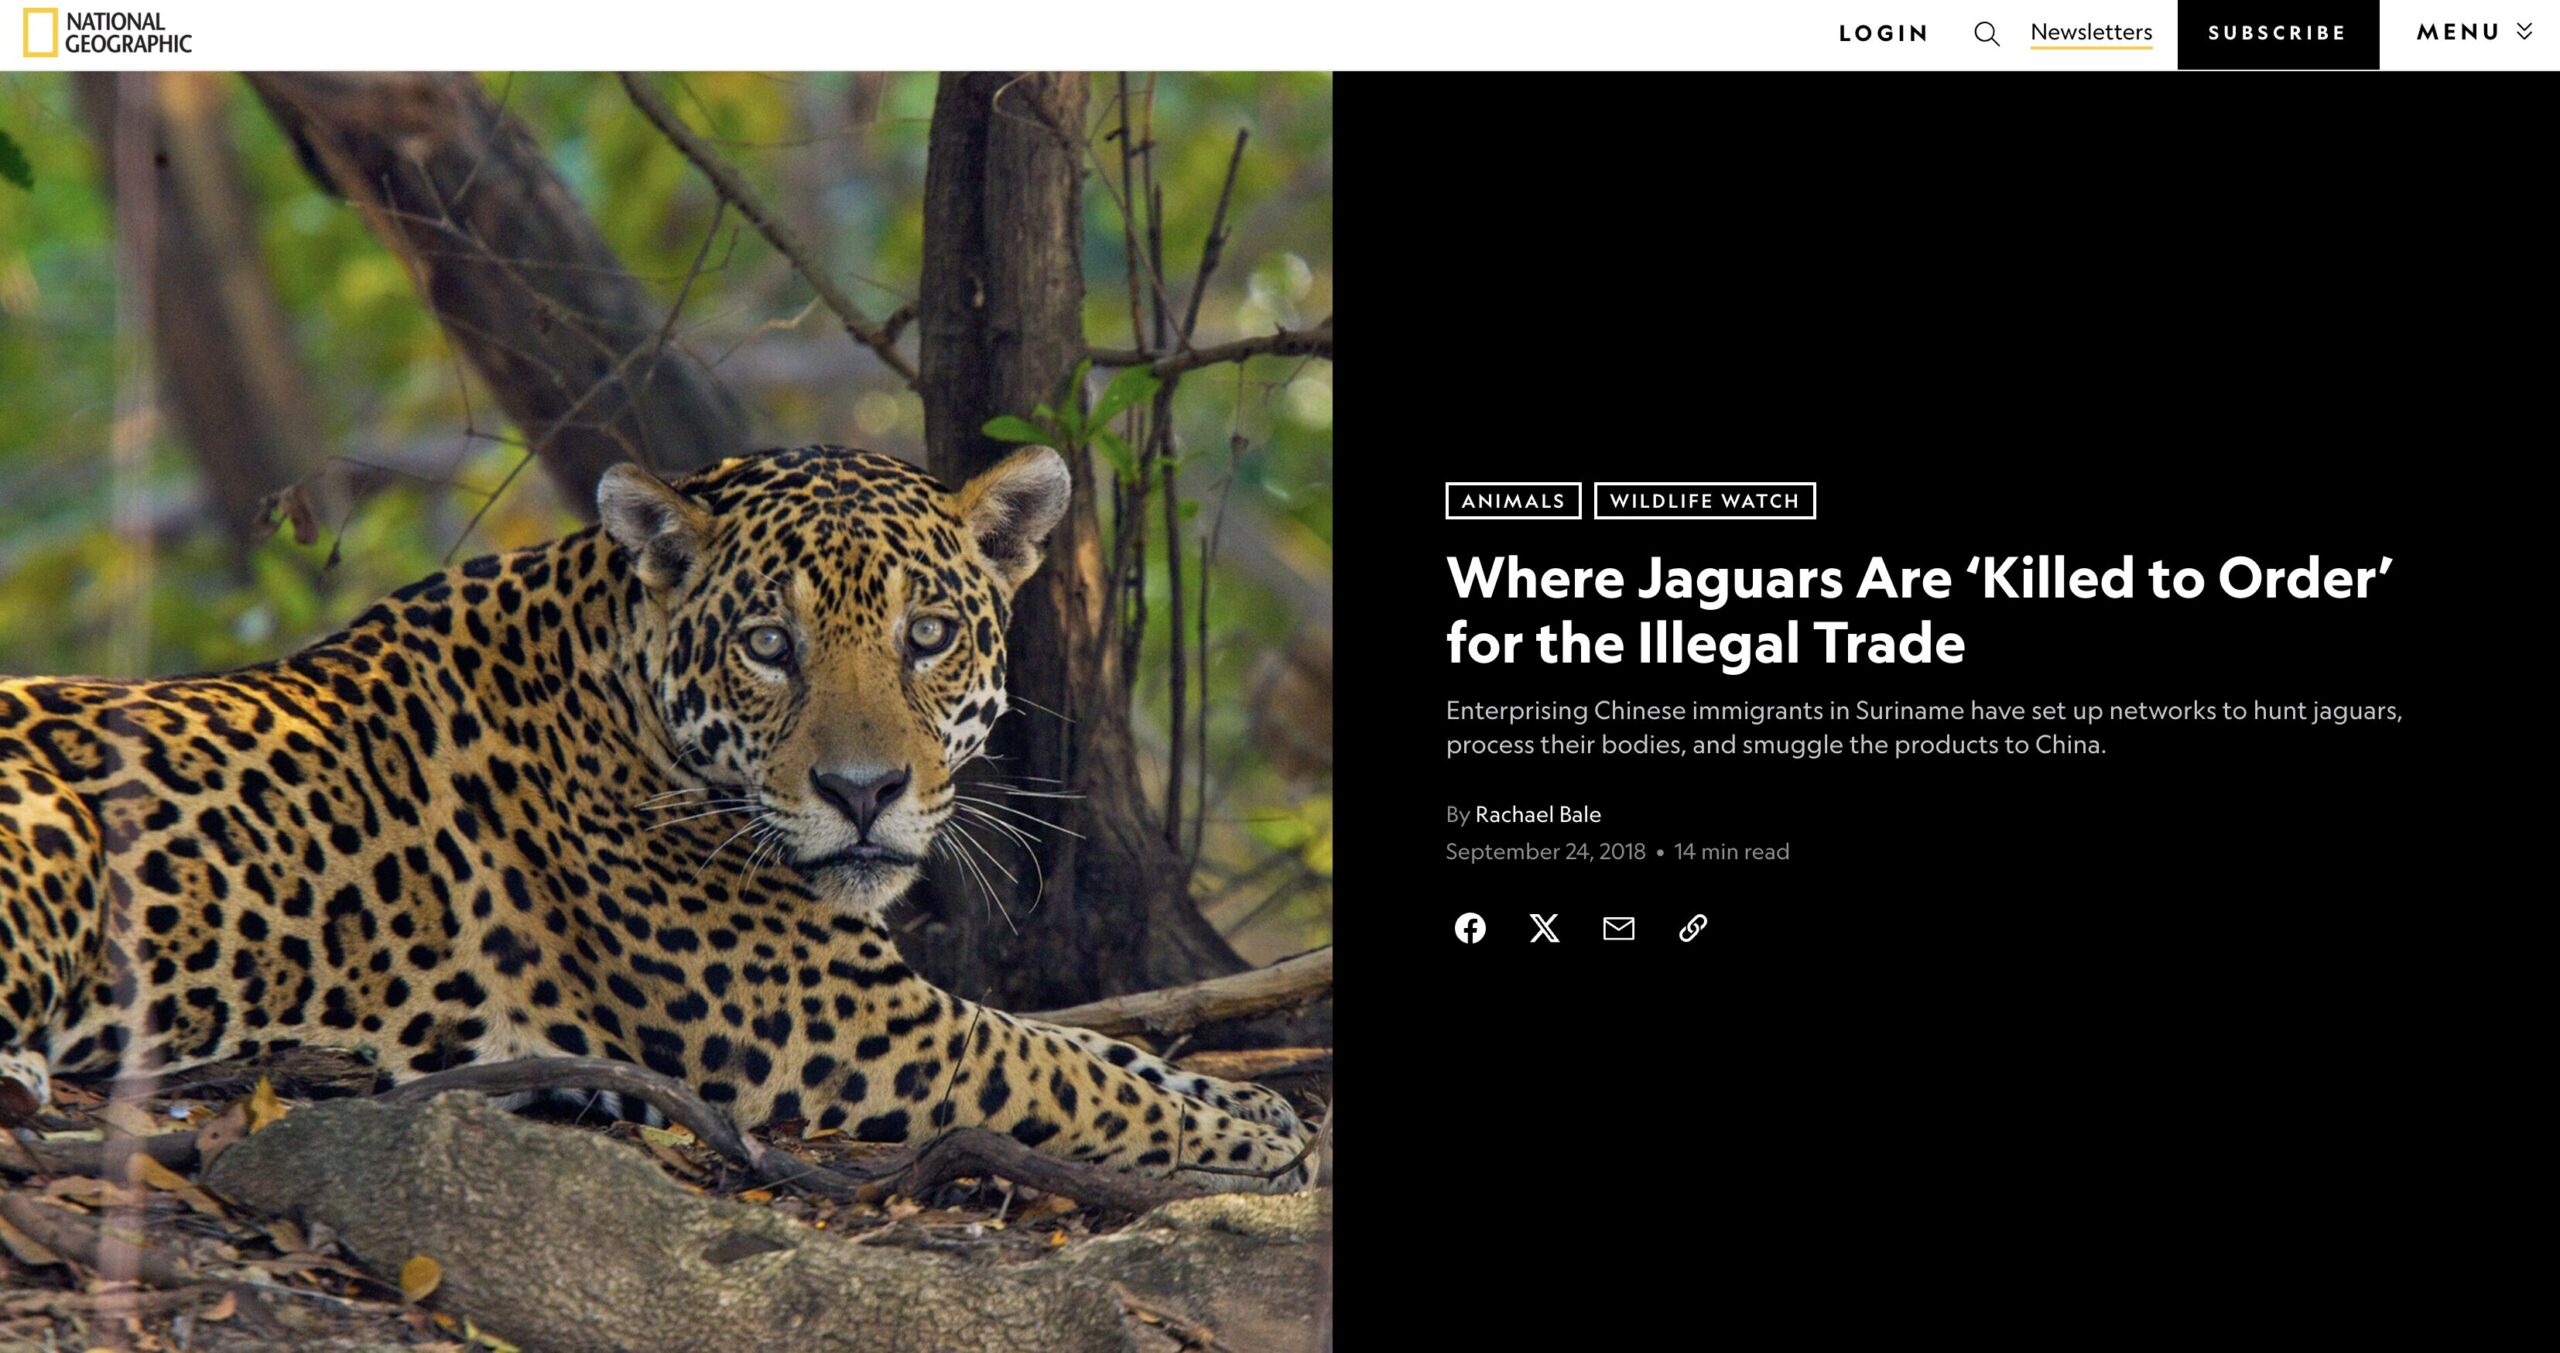Image resolution: width=2560 pixels, height=1353 pixels.
Task: Open the search magnifying glass
Action: point(1986,33)
